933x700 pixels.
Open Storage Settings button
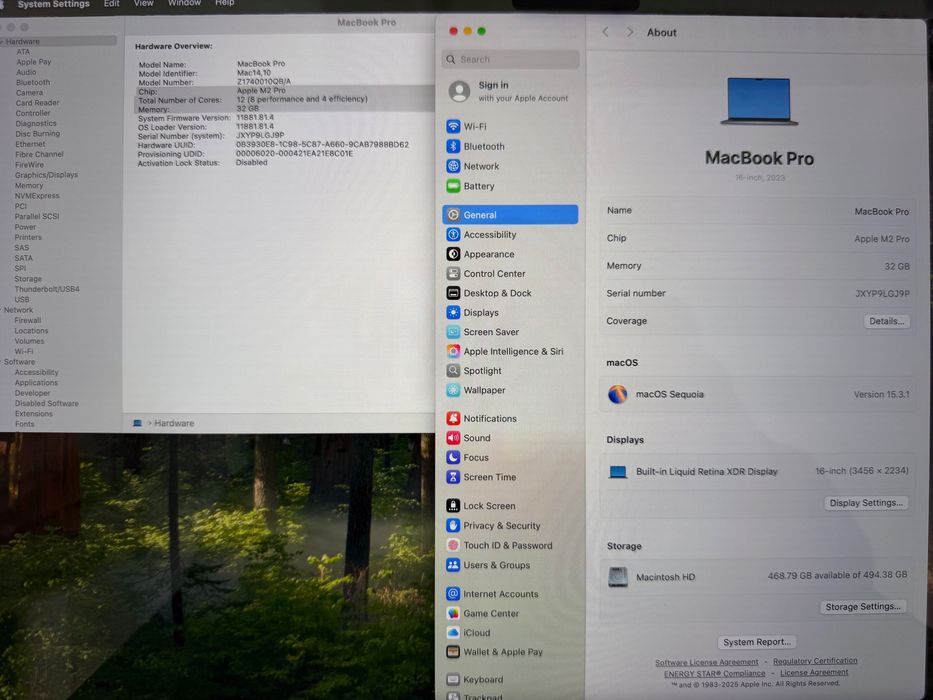coord(863,607)
